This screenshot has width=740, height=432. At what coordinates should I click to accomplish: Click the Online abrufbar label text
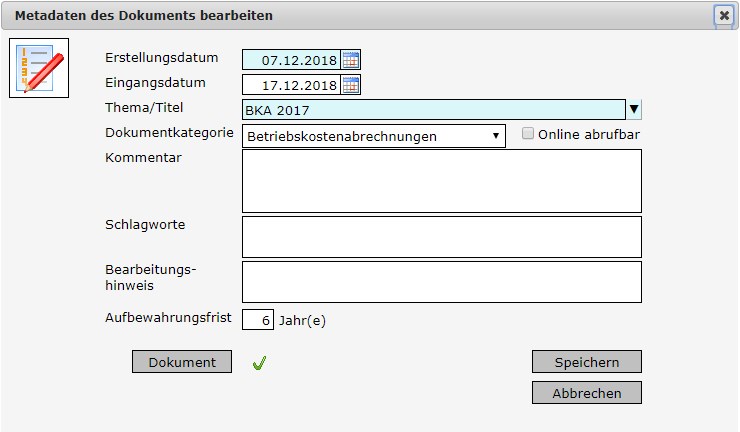589,135
